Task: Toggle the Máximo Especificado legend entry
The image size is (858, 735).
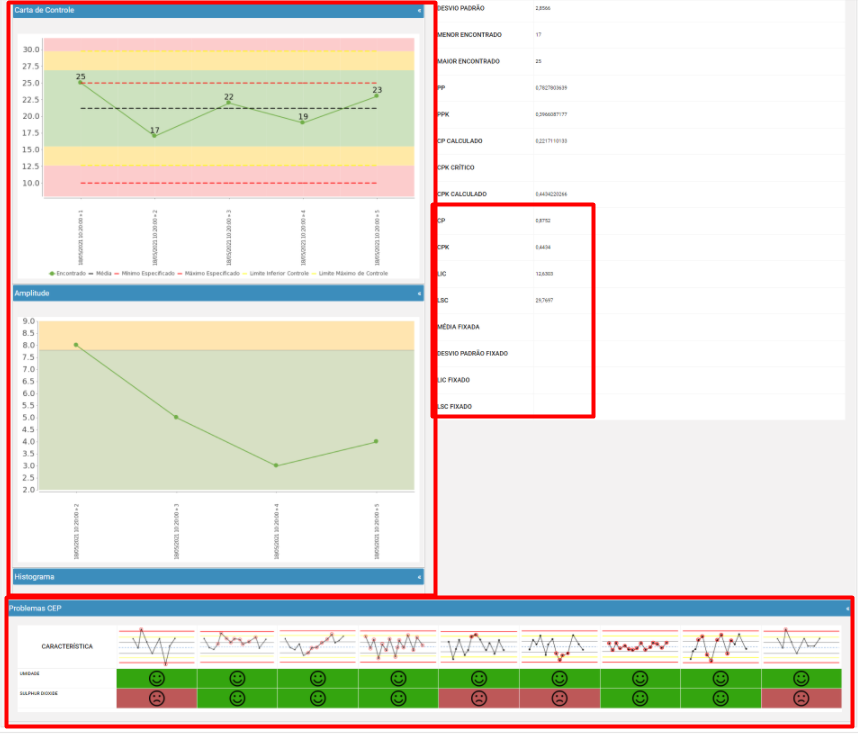Action: tap(209, 274)
